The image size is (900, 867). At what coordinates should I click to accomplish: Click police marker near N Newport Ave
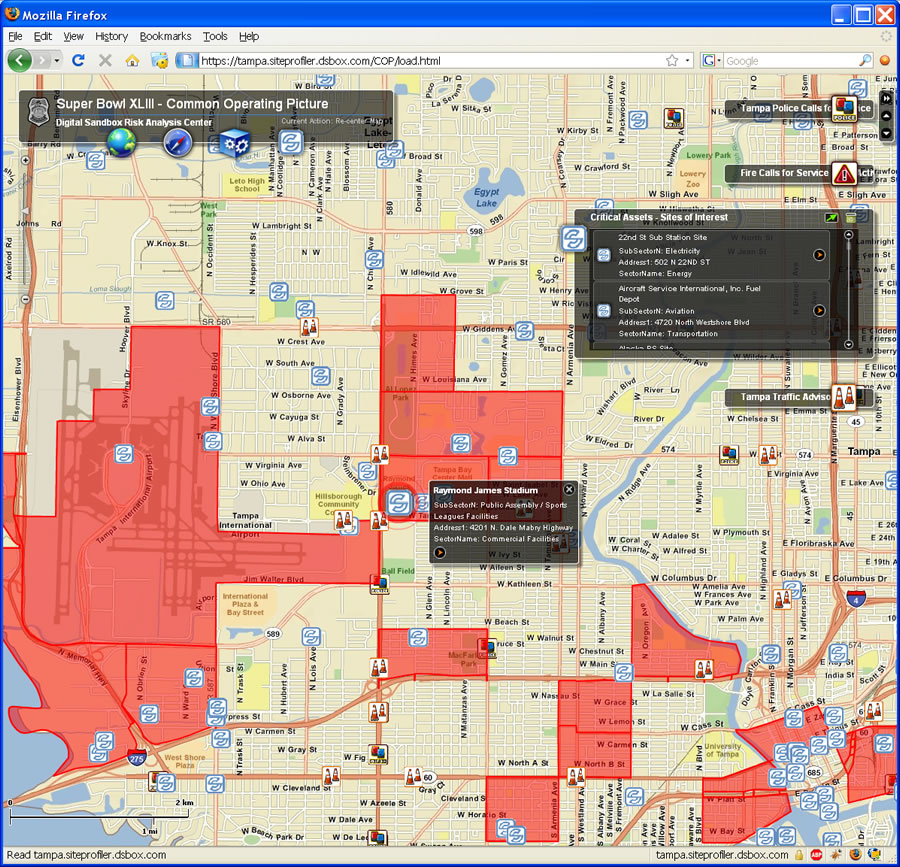tap(674, 118)
